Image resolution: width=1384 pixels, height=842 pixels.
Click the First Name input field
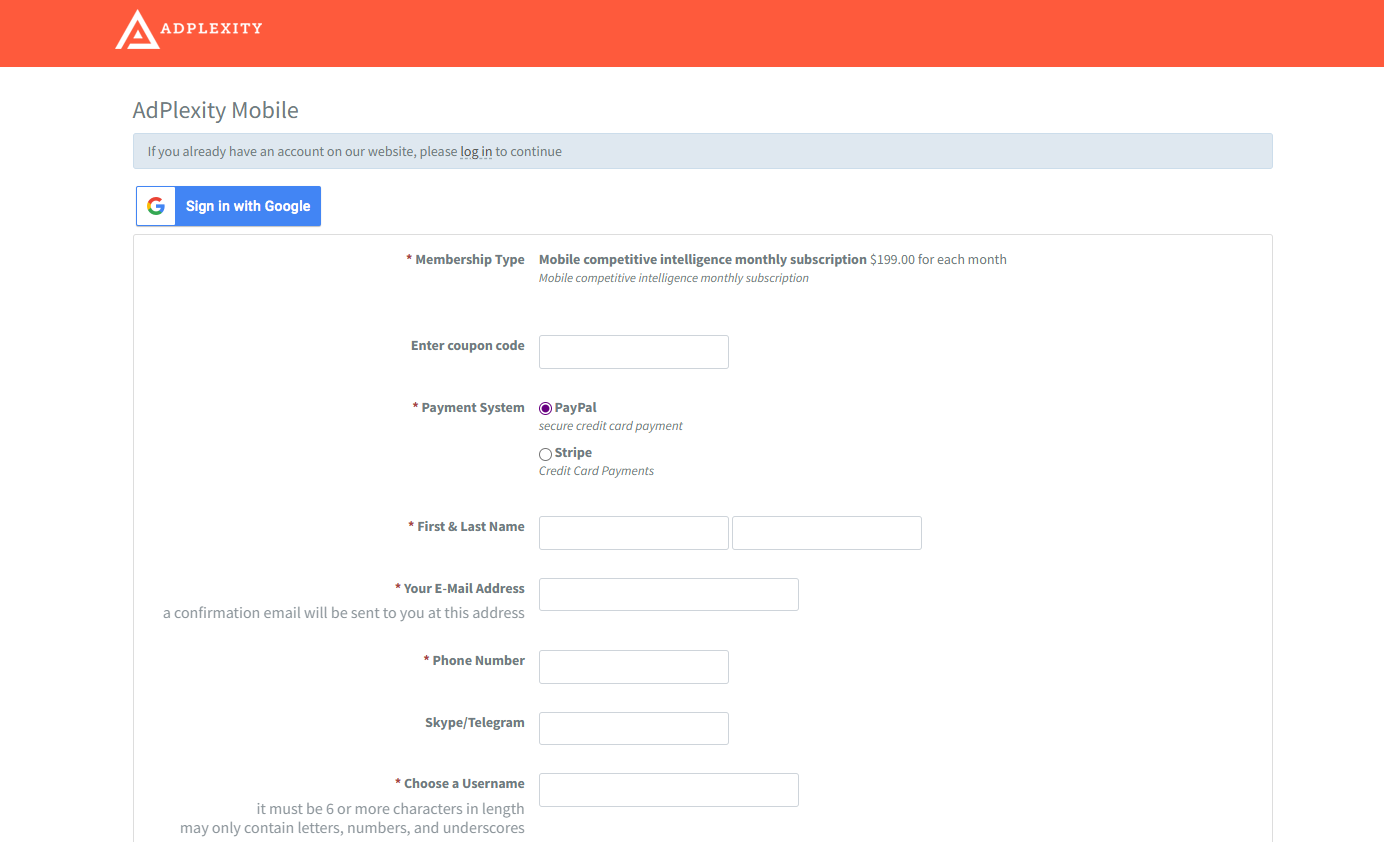click(x=634, y=533)
